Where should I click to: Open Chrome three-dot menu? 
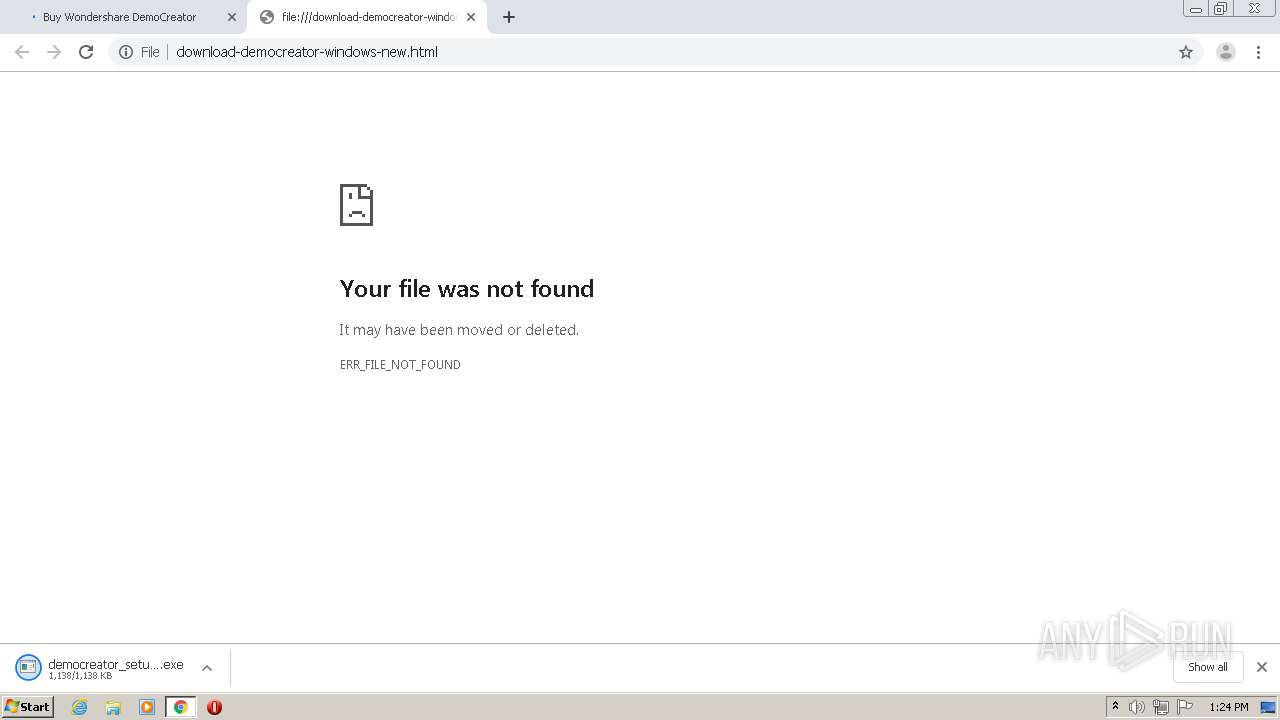(1259, 52)
